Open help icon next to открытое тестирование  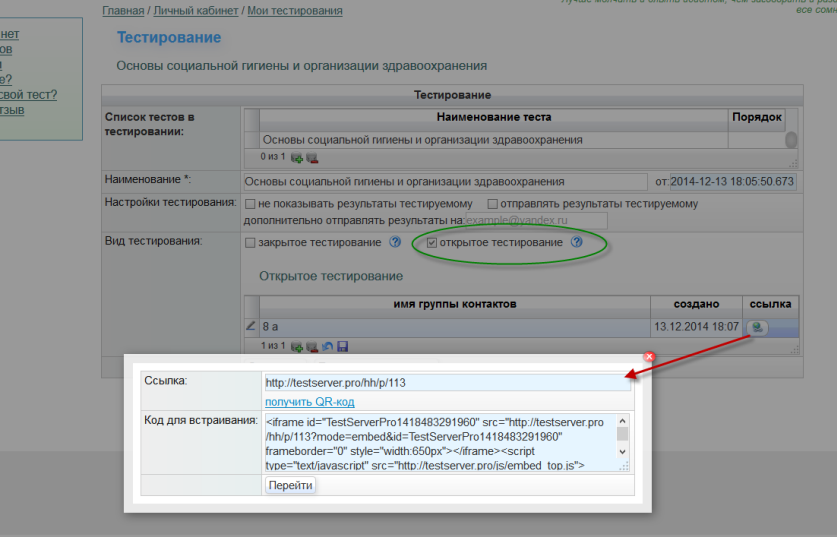(x=577, y=242)
